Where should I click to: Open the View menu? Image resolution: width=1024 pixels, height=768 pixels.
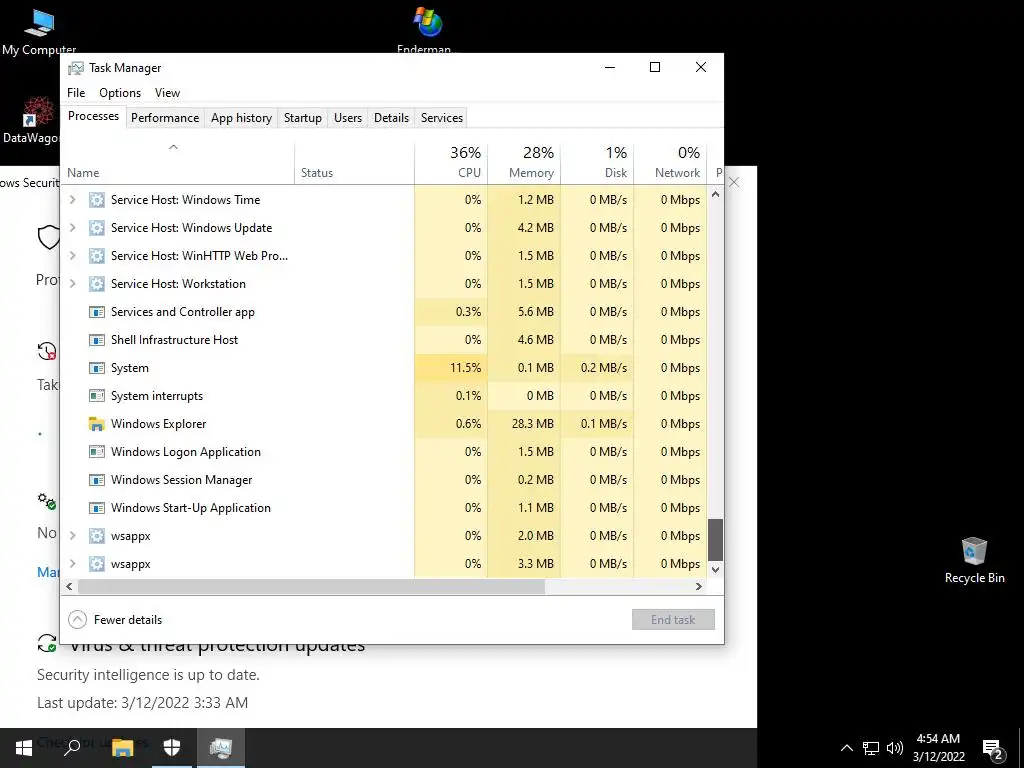pyautogui.click(x=167, y=93)
